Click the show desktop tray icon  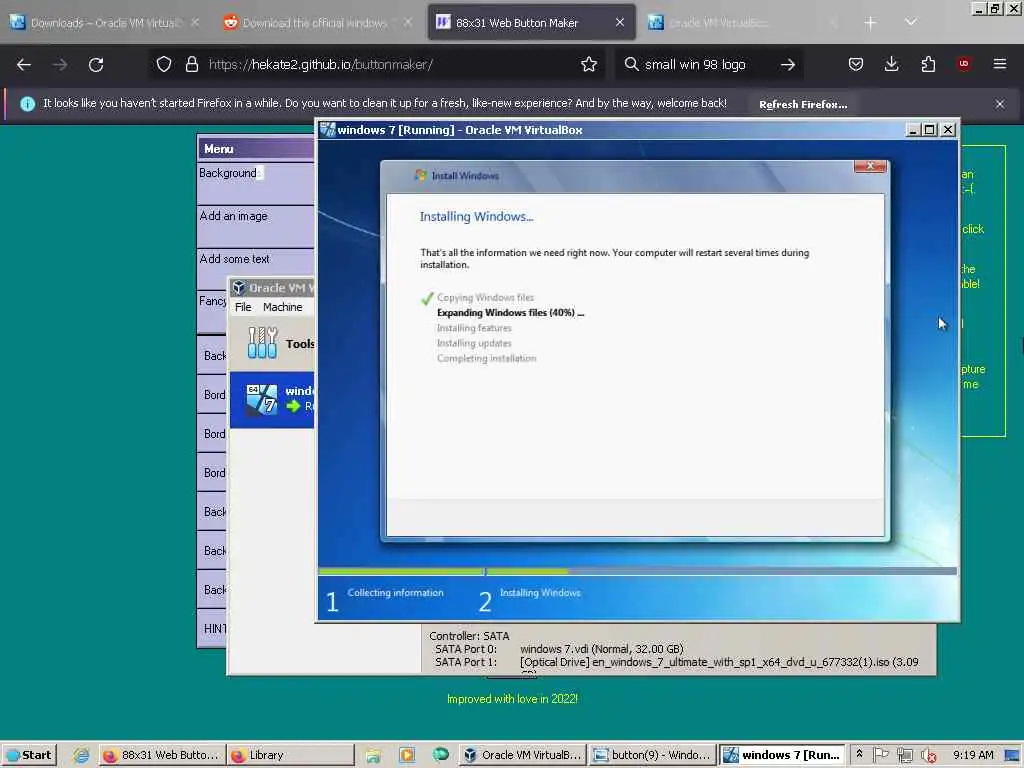(1012, 756)
